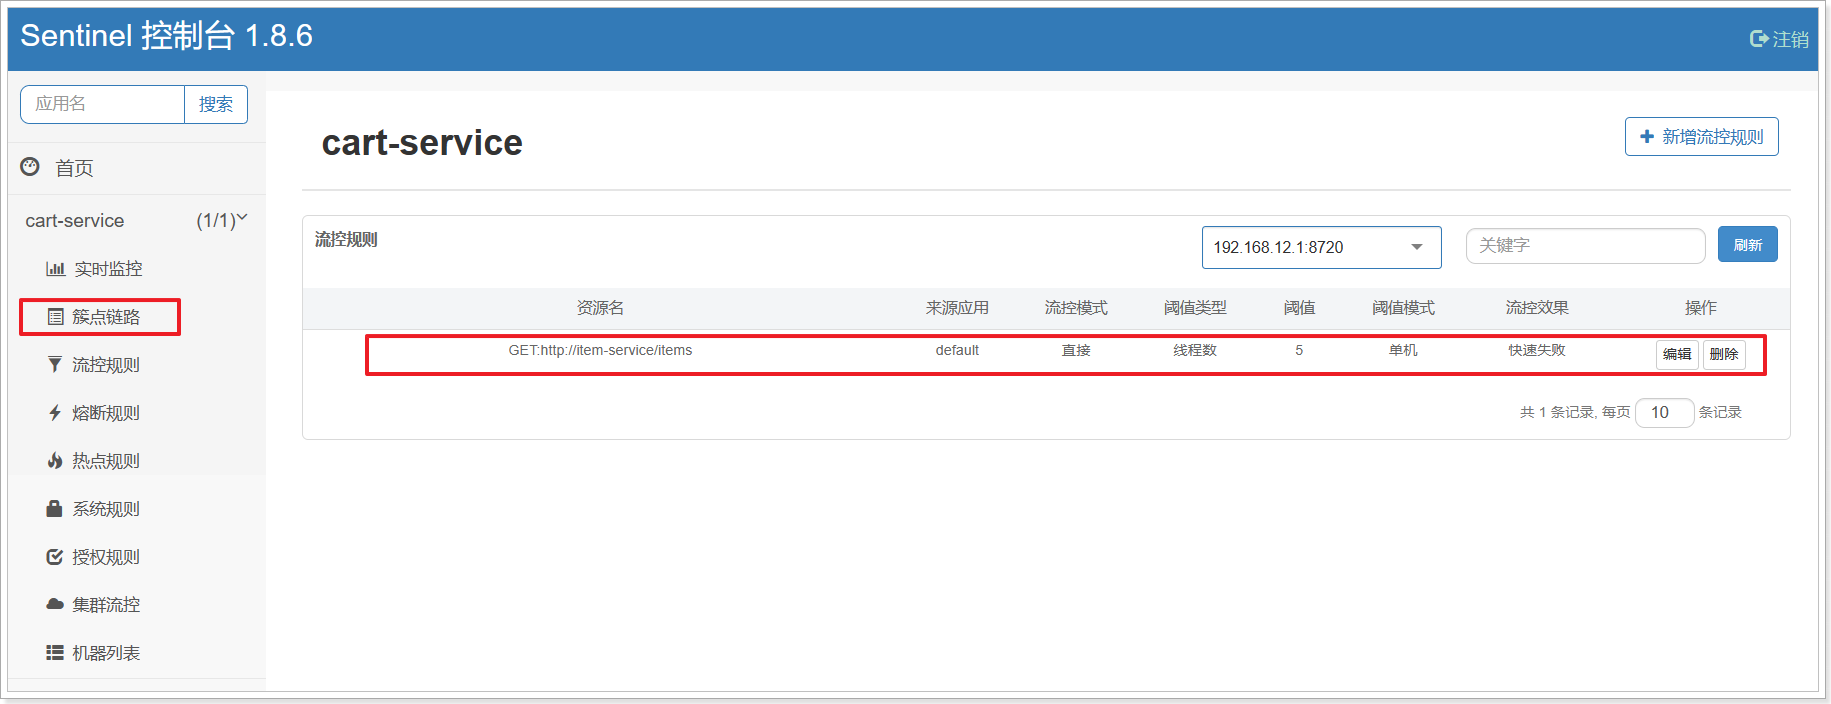
Task: Click the lock icon for 系统规则
Action: 55,509
